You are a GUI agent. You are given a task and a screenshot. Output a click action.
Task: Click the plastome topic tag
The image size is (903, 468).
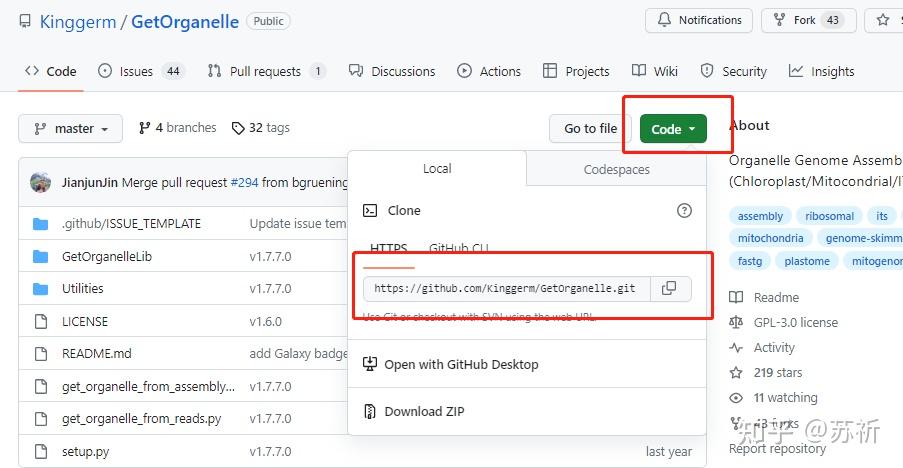(x=806, y=261)
